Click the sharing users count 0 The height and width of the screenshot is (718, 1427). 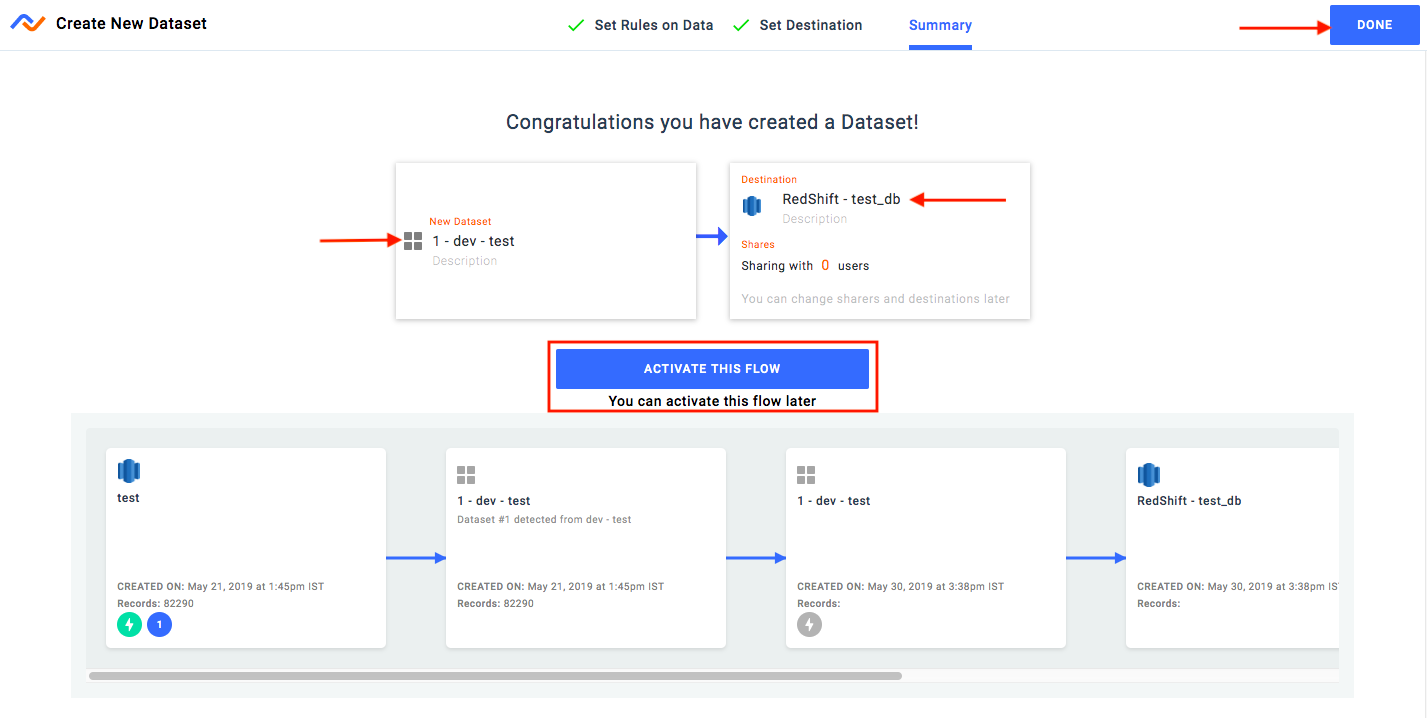[x=825, y=266]
